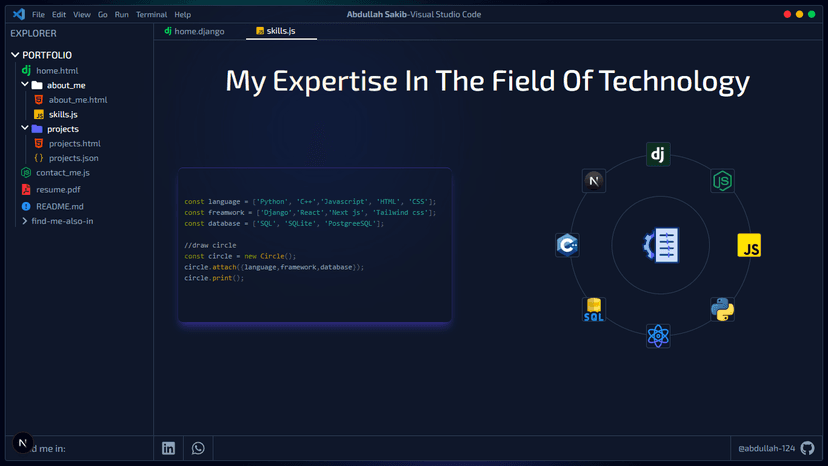
Task: Click the Node.js skill icon on the circle
Action: (x=722, y=181)
